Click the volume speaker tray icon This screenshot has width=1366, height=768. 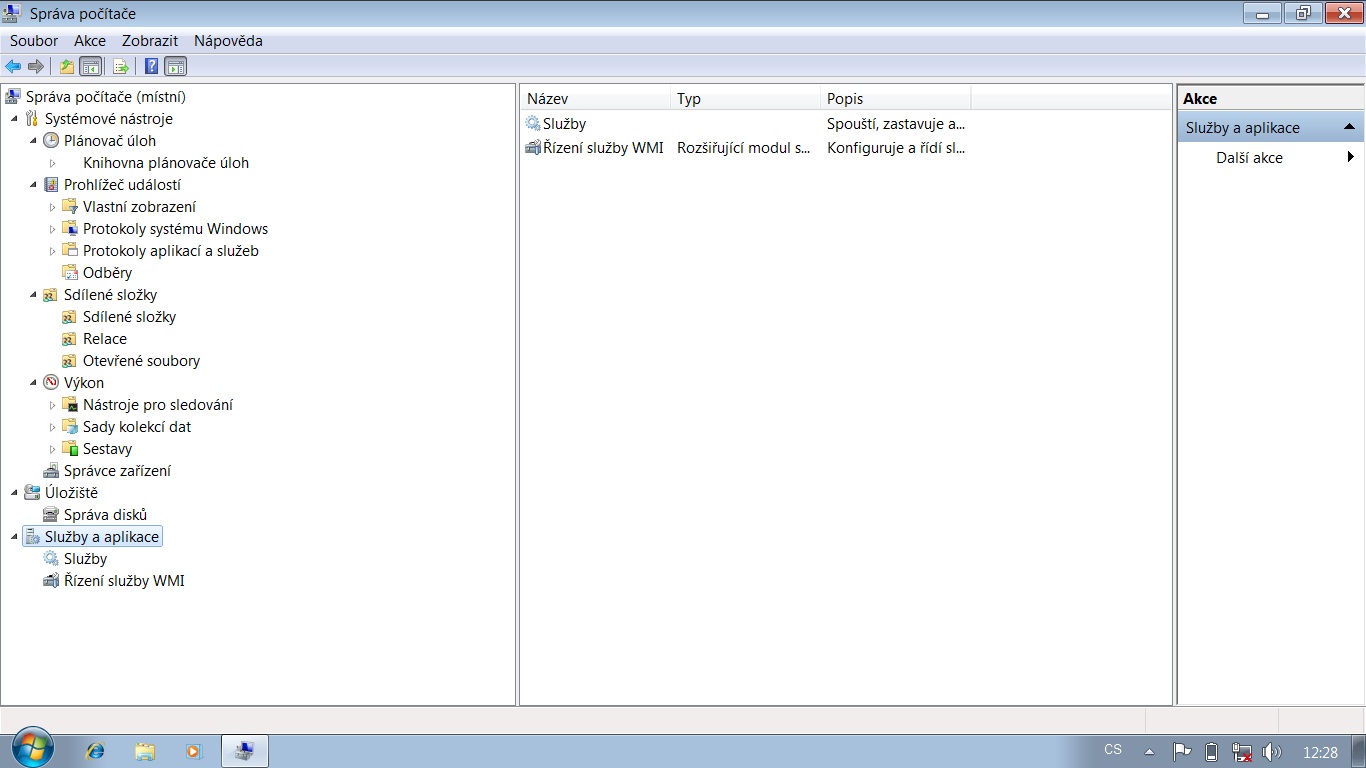(x=1272, y=752)
